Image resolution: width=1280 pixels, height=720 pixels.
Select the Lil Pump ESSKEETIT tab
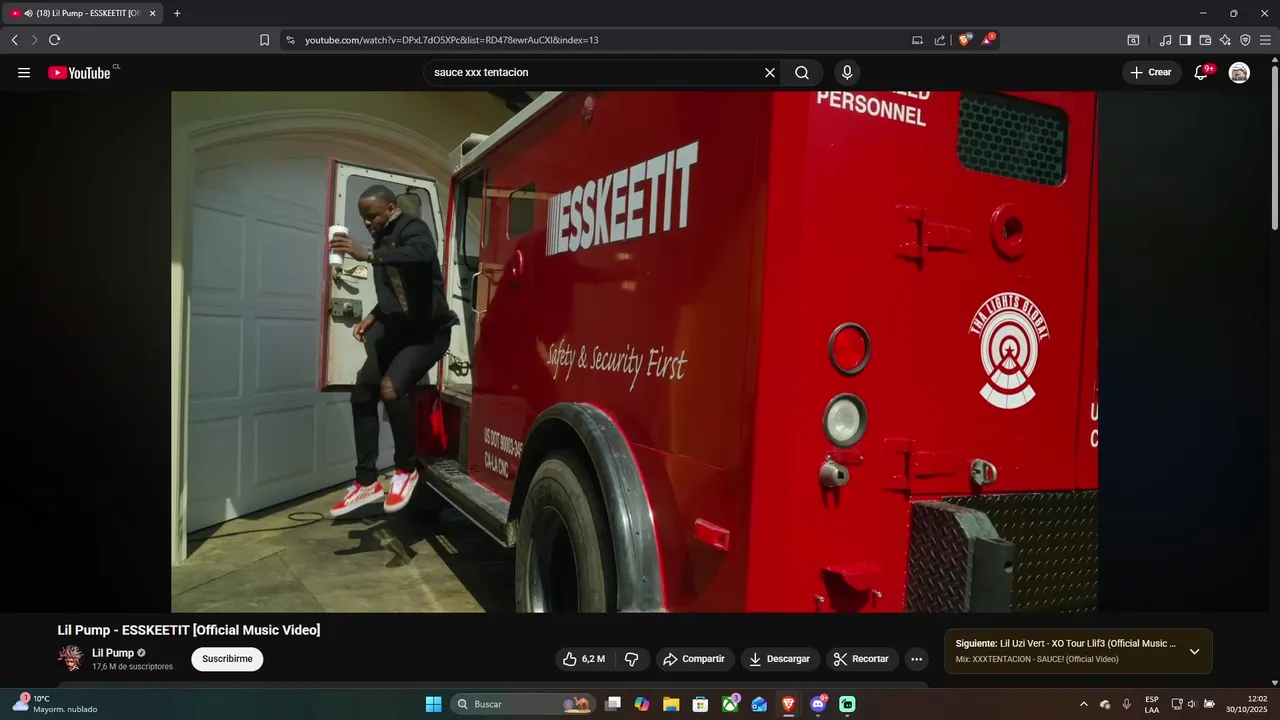click(x=82, y=13)
